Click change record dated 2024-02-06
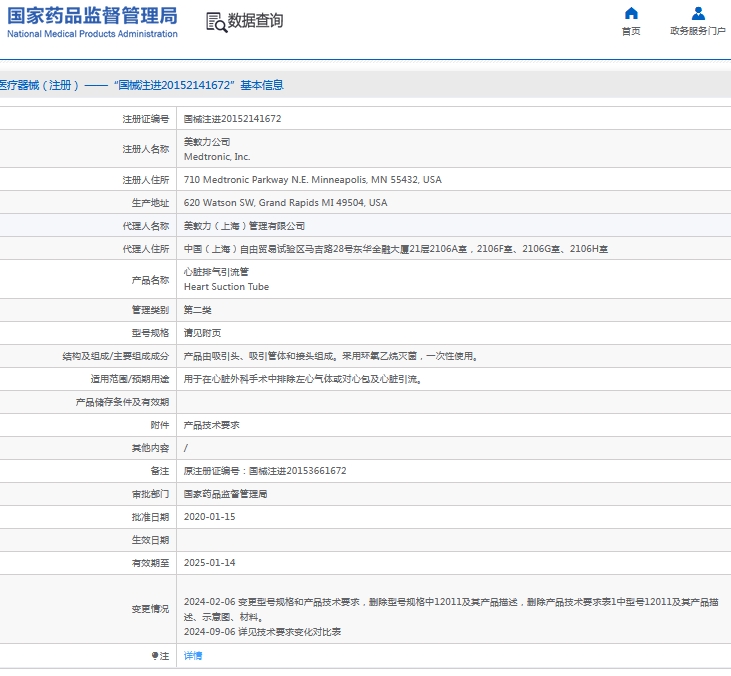 tap(451, 609)
